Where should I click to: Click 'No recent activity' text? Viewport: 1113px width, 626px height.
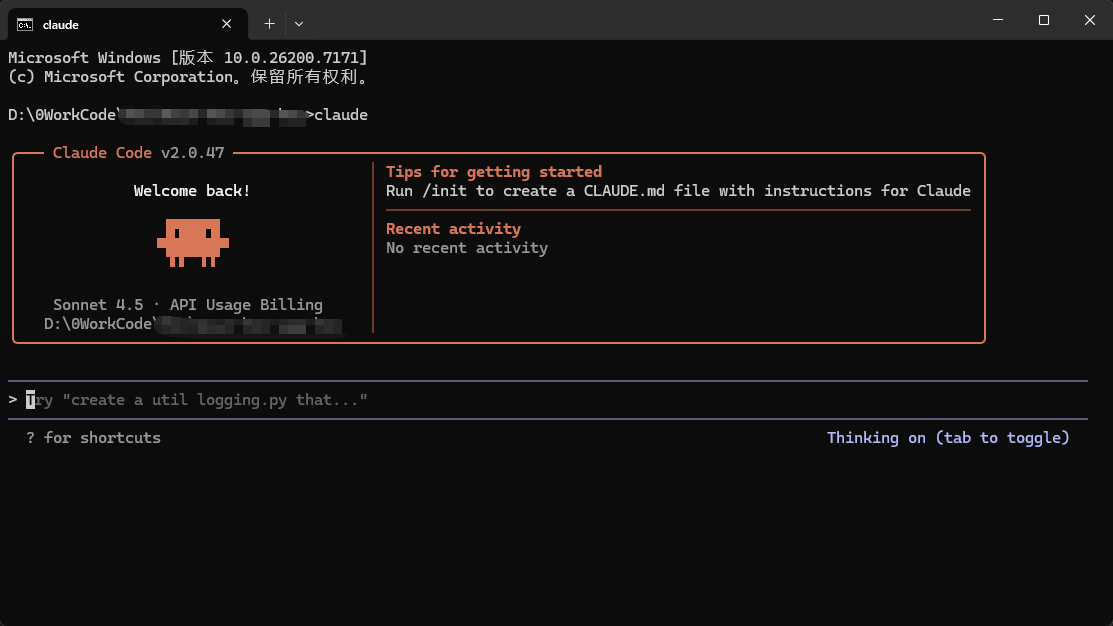tap(467, 248)
